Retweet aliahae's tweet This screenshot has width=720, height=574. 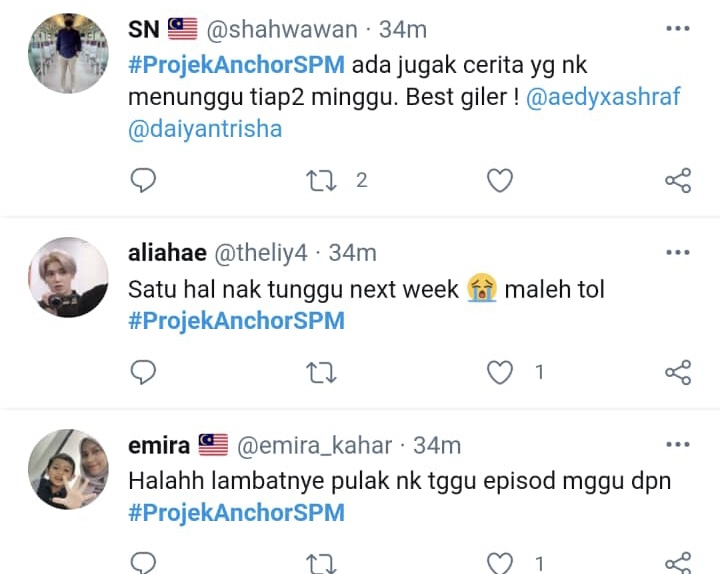321,372
